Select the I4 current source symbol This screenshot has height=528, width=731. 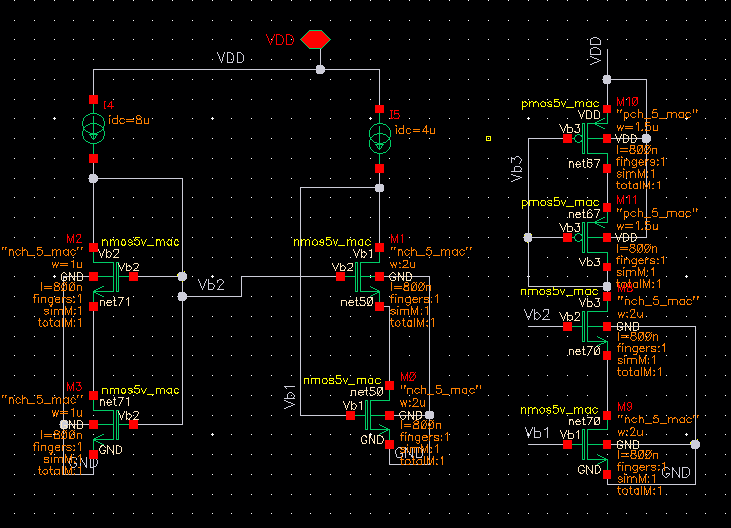click(94, 128)
